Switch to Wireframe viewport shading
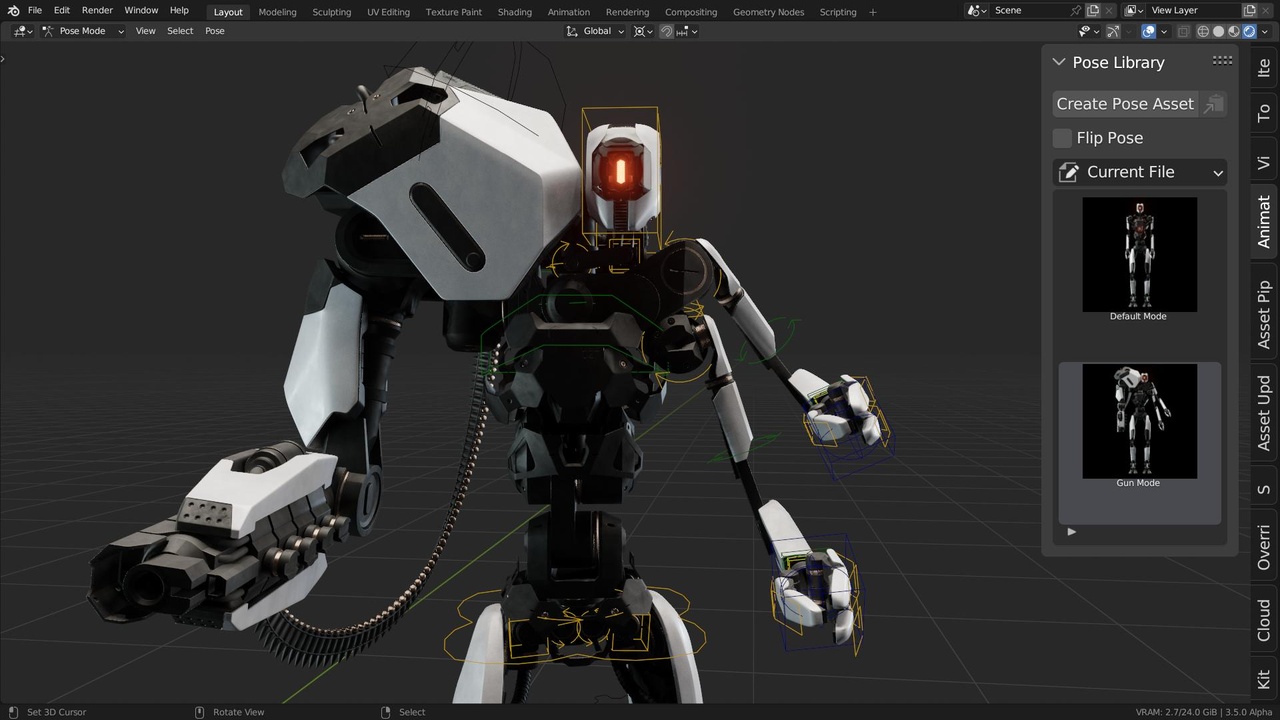The image size is (1280, 720). [x=1203, y=31]
